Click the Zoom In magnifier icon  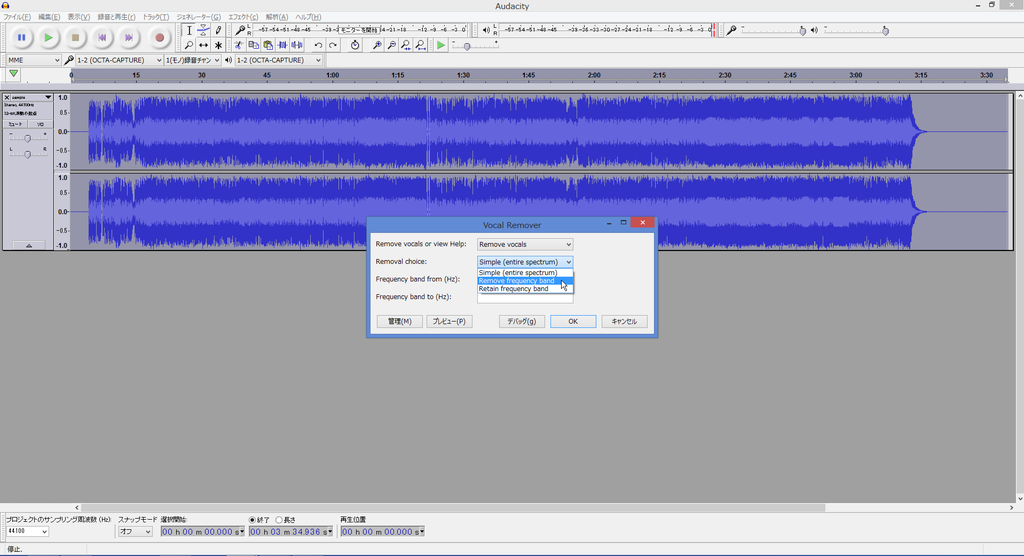377,45
